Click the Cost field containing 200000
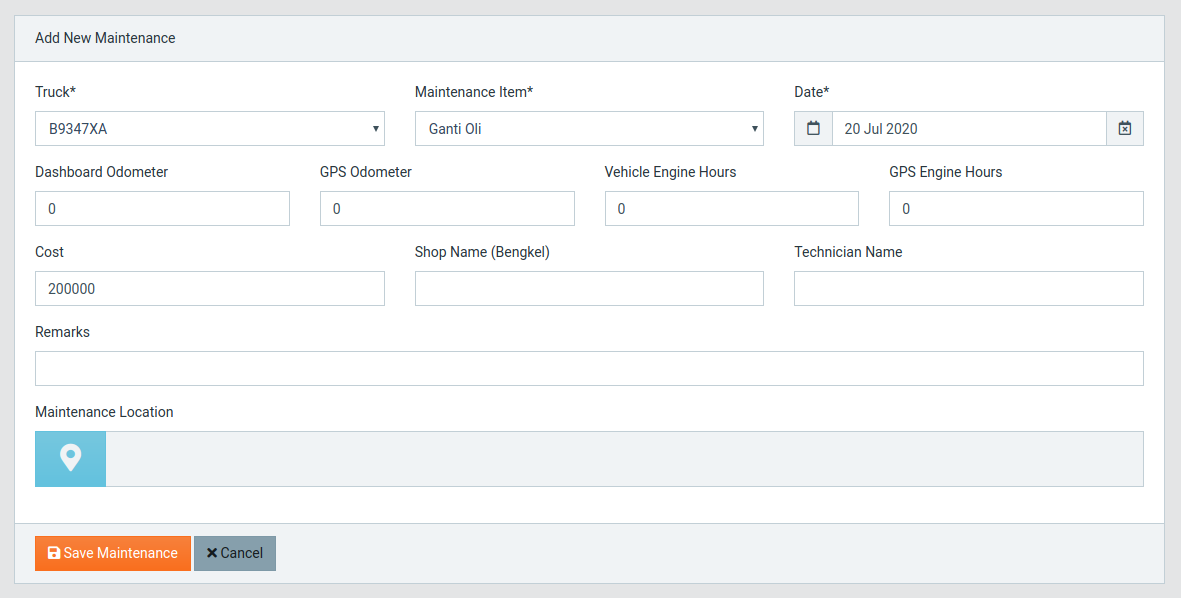 coord(209,288)
